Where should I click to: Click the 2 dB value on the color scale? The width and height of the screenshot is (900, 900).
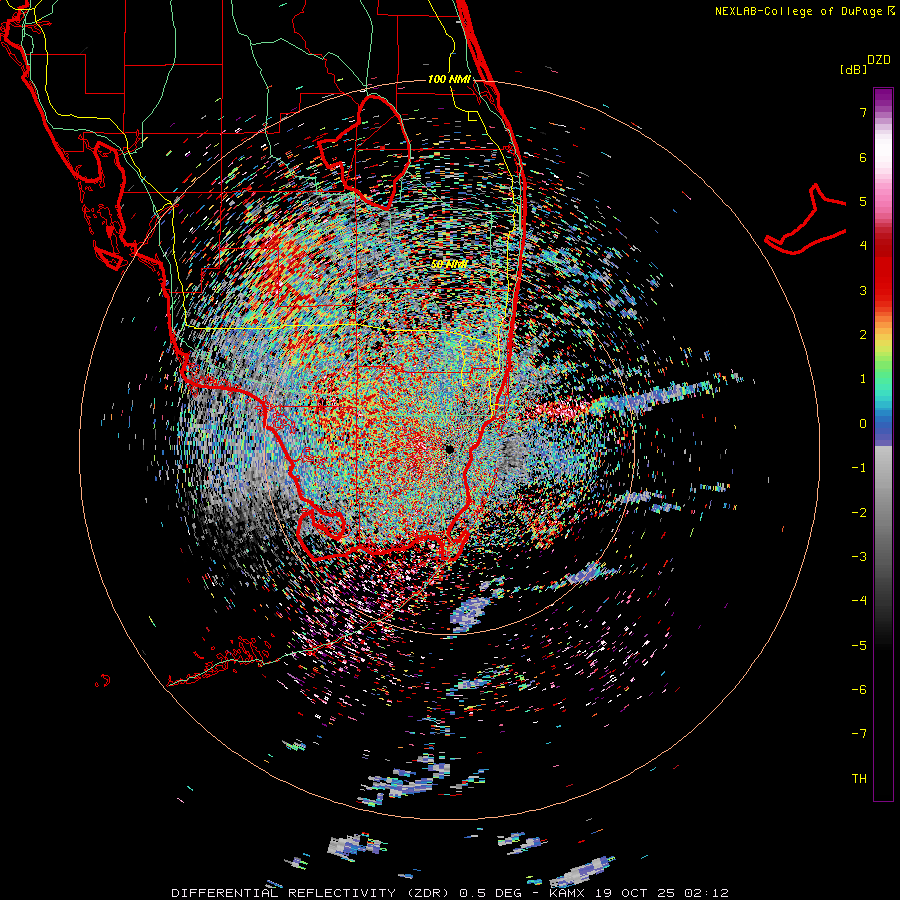point(863,335)
